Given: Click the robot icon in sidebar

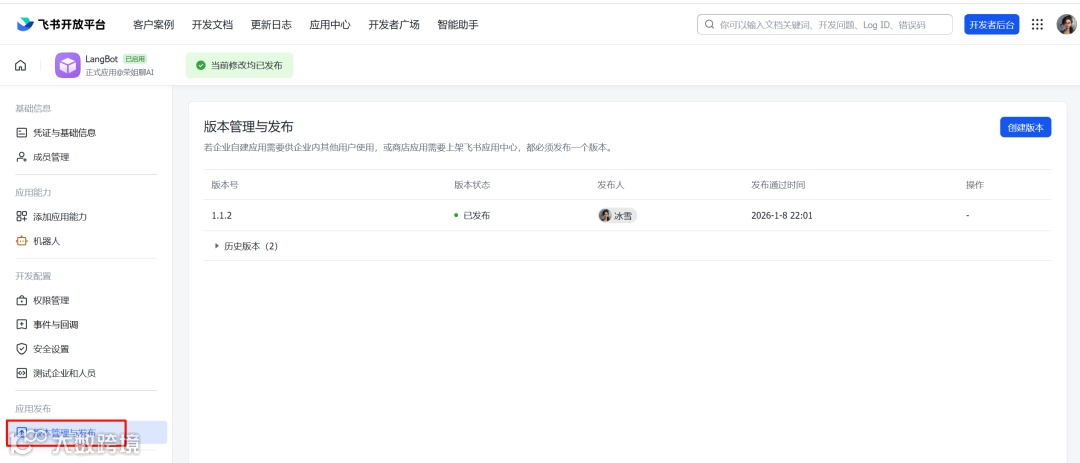Looking at the screenshot, I should click(x=21, y=241).
